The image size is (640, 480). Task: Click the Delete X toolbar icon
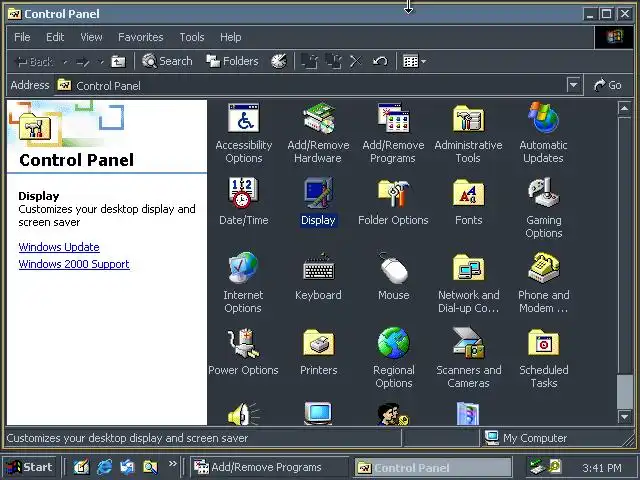click(x=356, y=61)
